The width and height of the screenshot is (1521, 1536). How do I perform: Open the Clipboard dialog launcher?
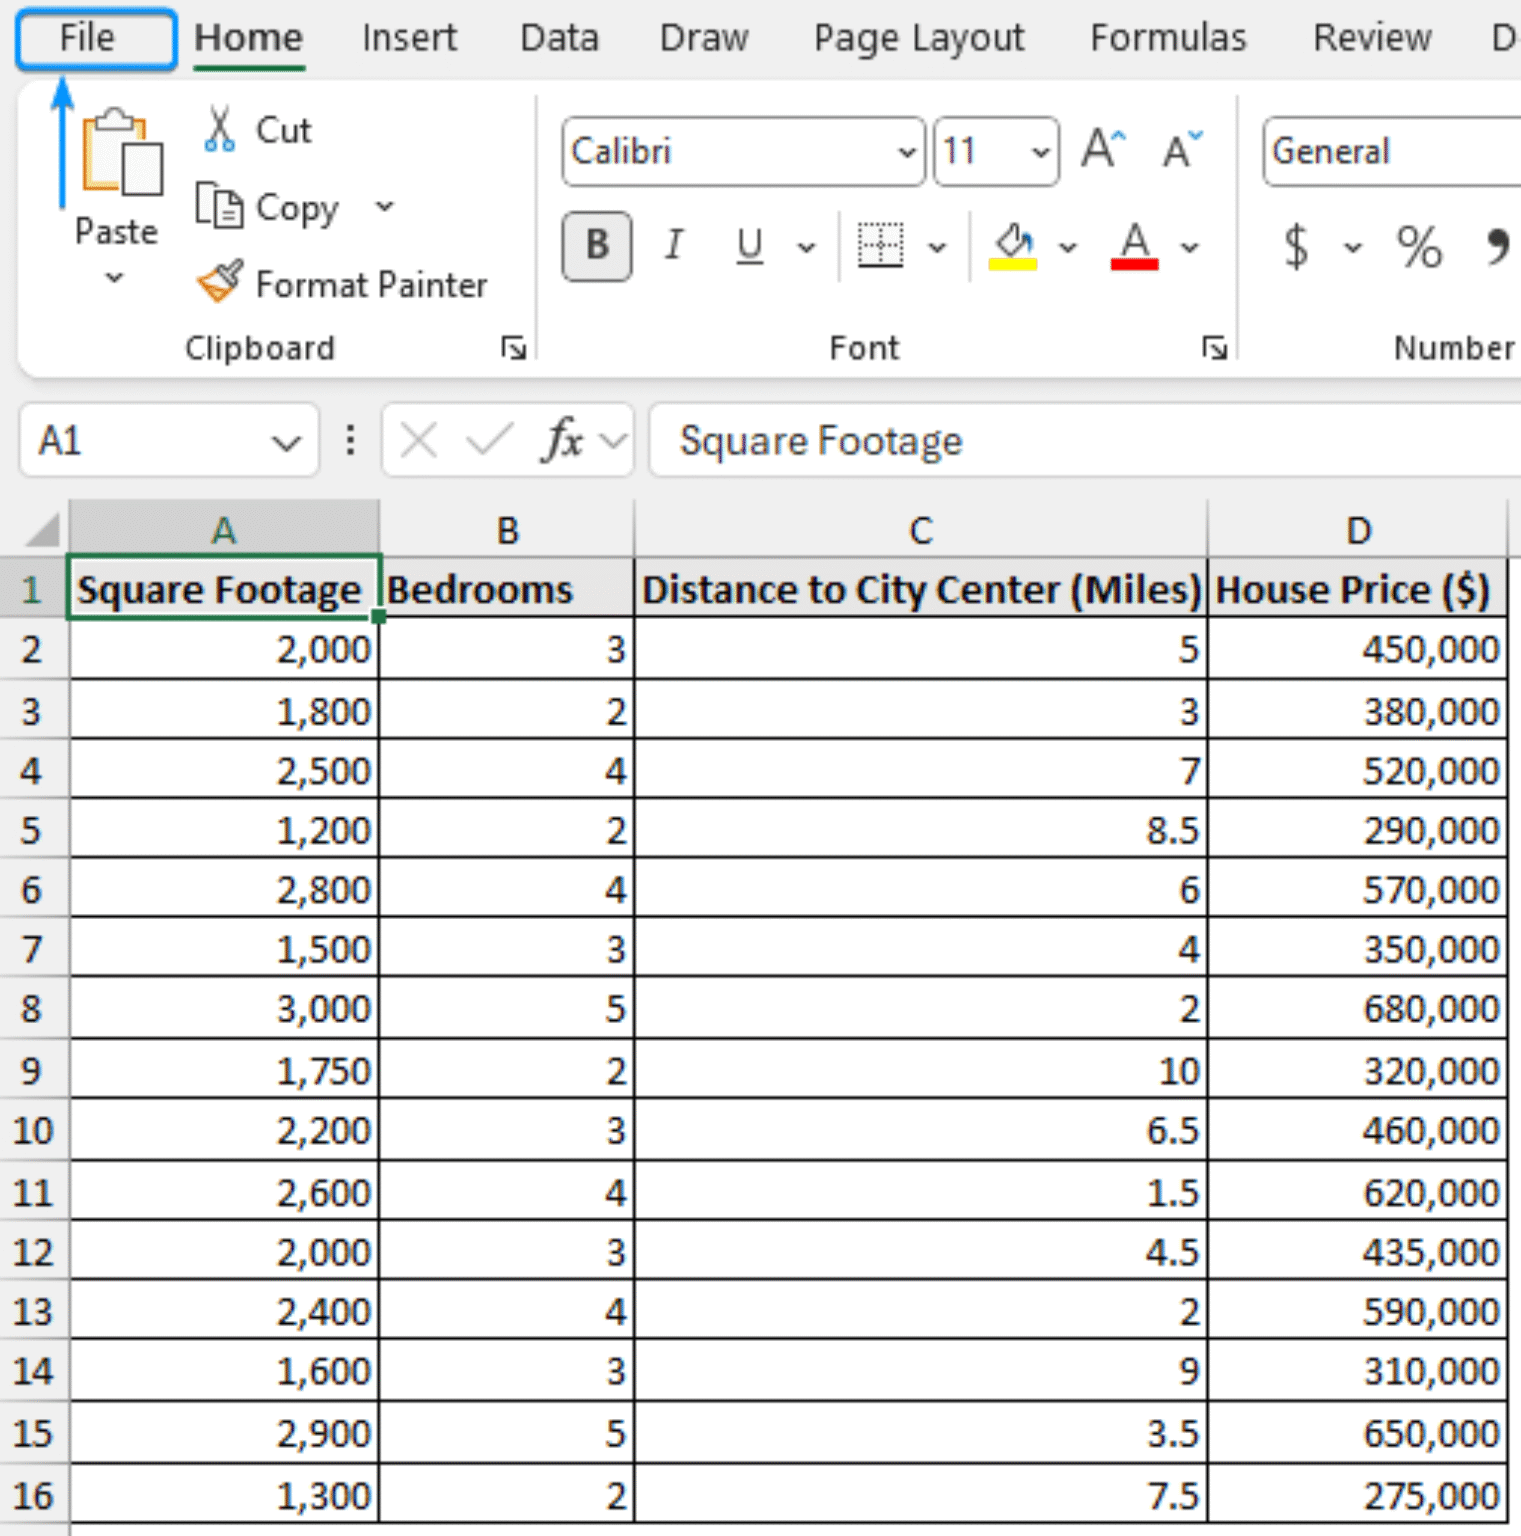point(514,348)
